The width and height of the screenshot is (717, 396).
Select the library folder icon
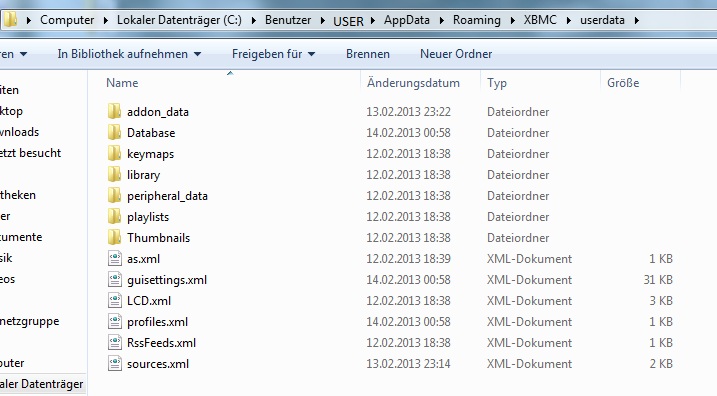114,174
